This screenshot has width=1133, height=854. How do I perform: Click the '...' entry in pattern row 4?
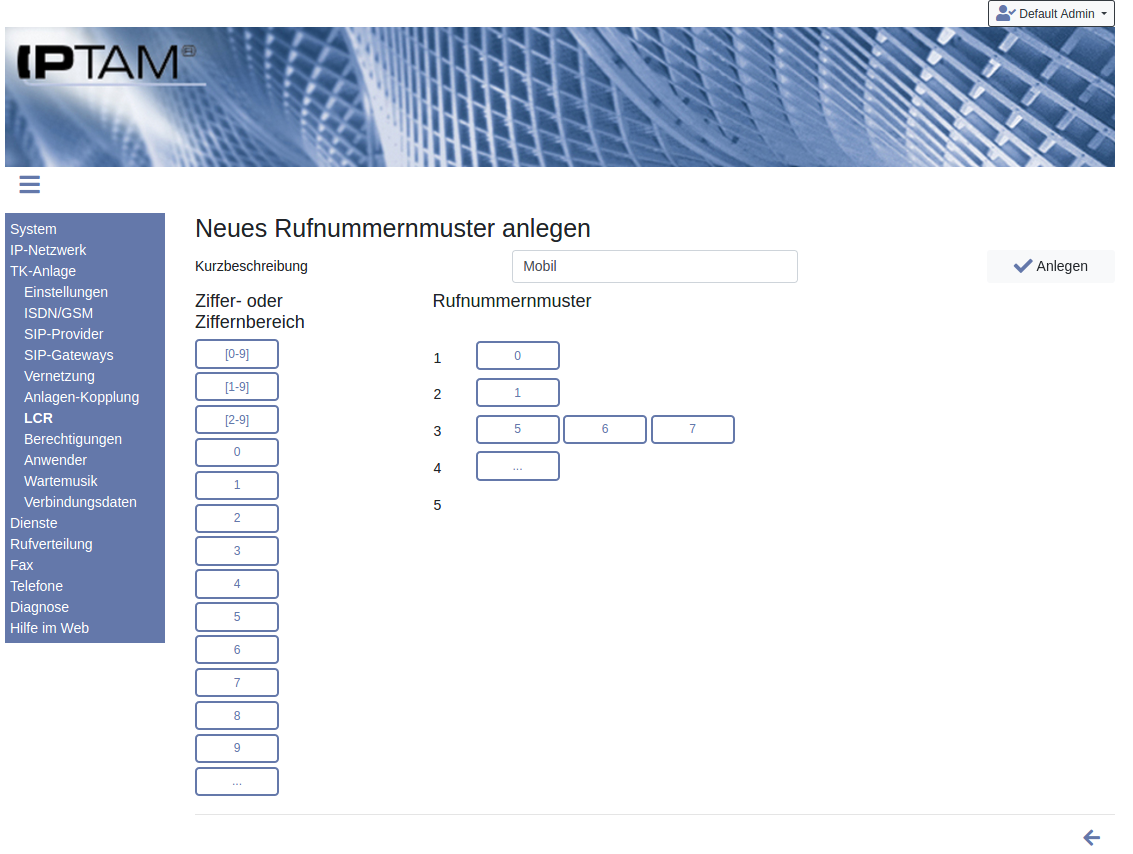(x=517, y=466)
